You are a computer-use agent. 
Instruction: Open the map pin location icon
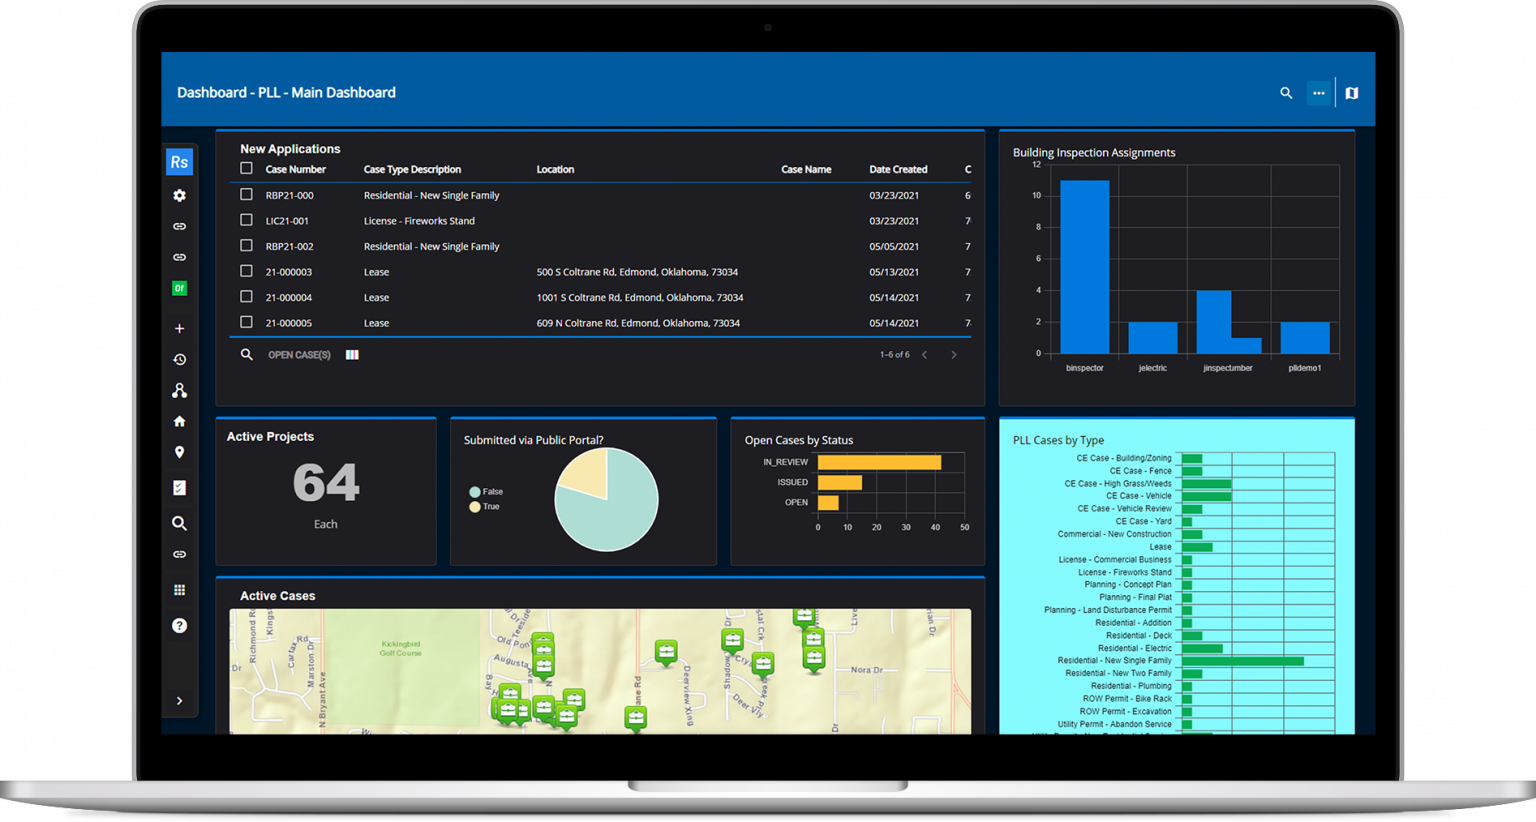(x=179, y=452)
